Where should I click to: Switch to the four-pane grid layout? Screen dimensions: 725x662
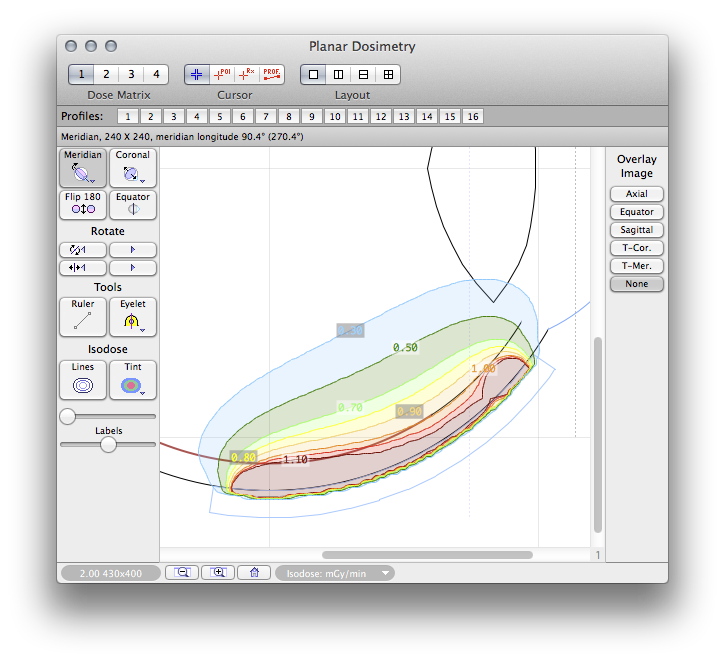(x=388, y=74)
